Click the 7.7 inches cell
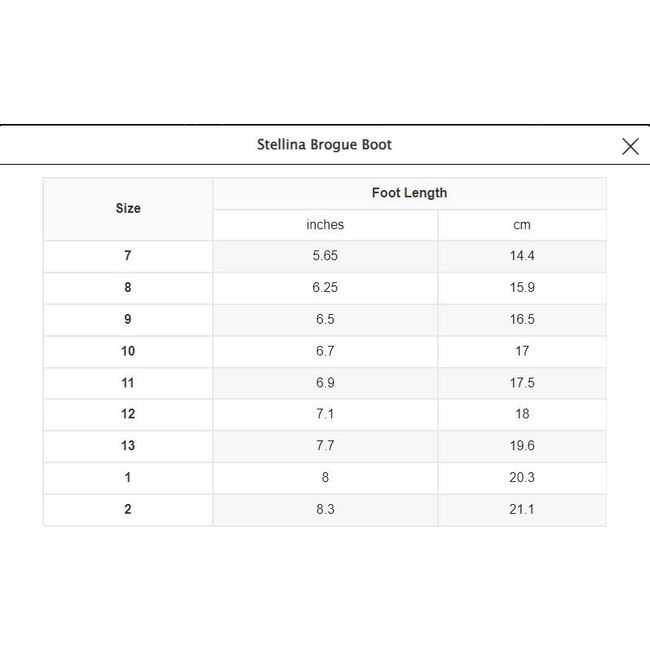The image size is (650, 650). pyautogui.click(x=325, y=446)
